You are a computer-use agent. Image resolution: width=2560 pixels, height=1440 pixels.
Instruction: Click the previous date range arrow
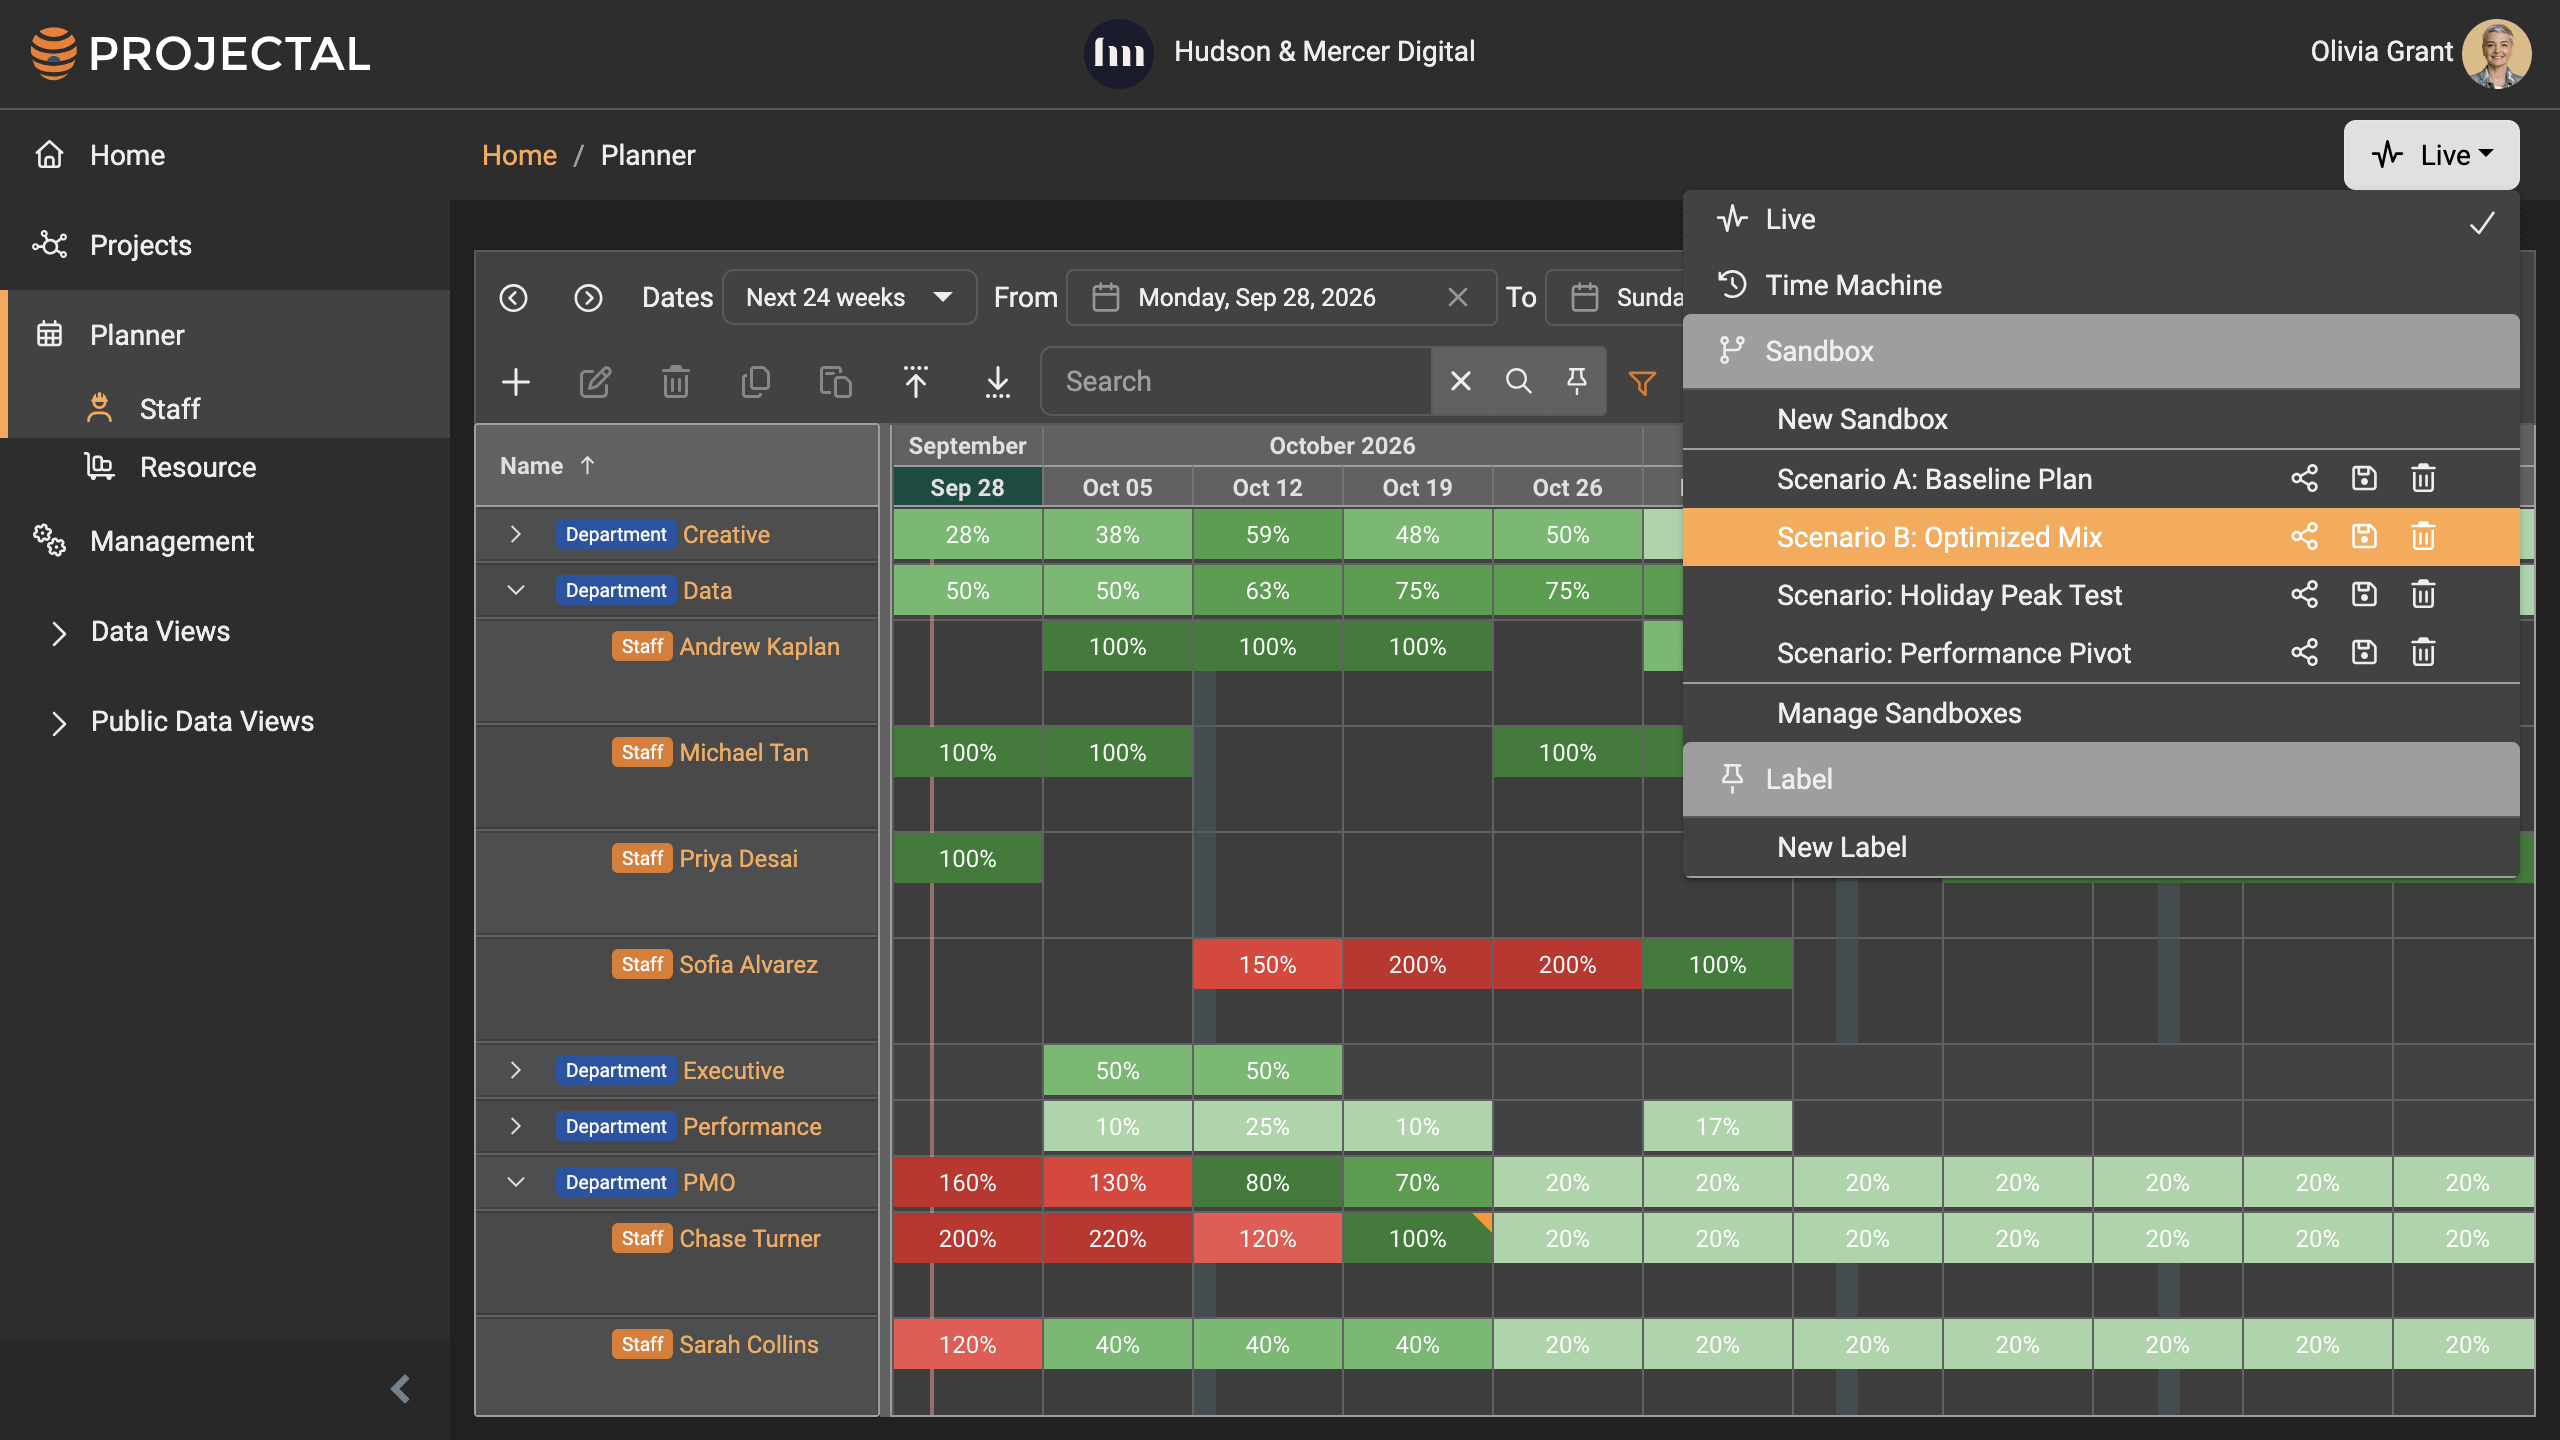513,298
